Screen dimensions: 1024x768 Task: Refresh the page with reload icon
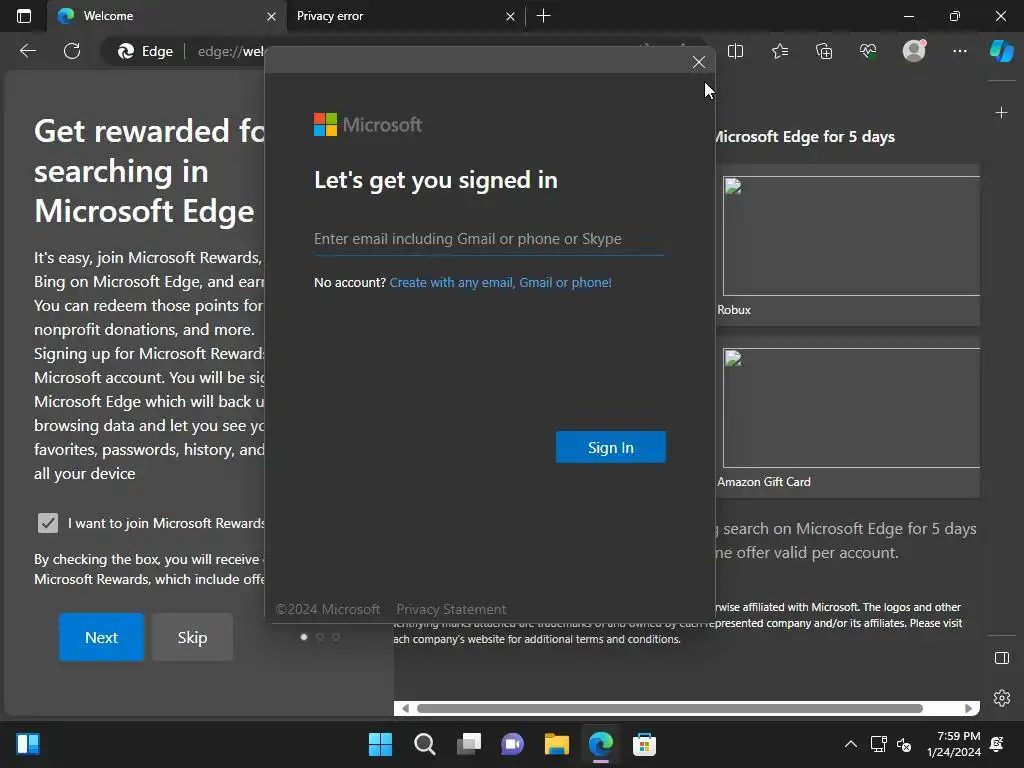coord(72,51)
